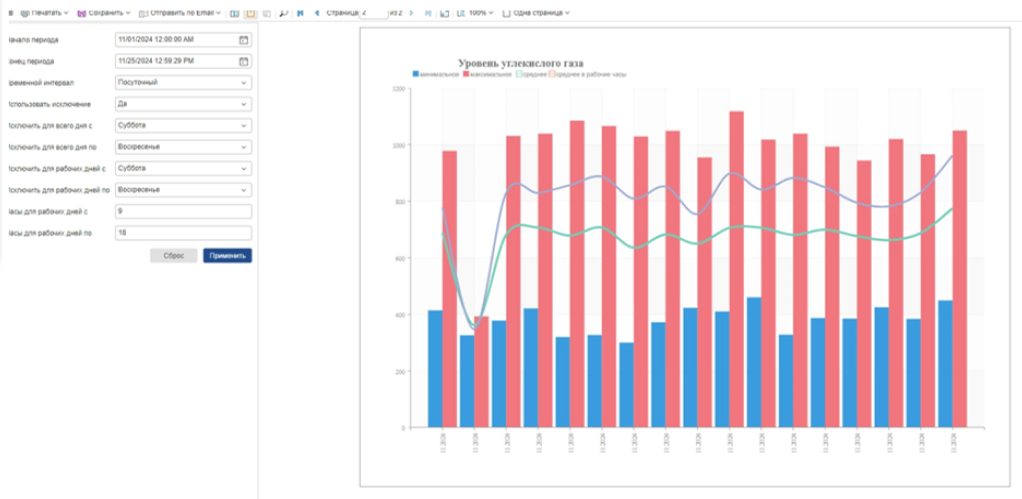The height and width of the screenshot is (499, 1022).
Task: Click the page number input field
Action: [x=374, y=13]
